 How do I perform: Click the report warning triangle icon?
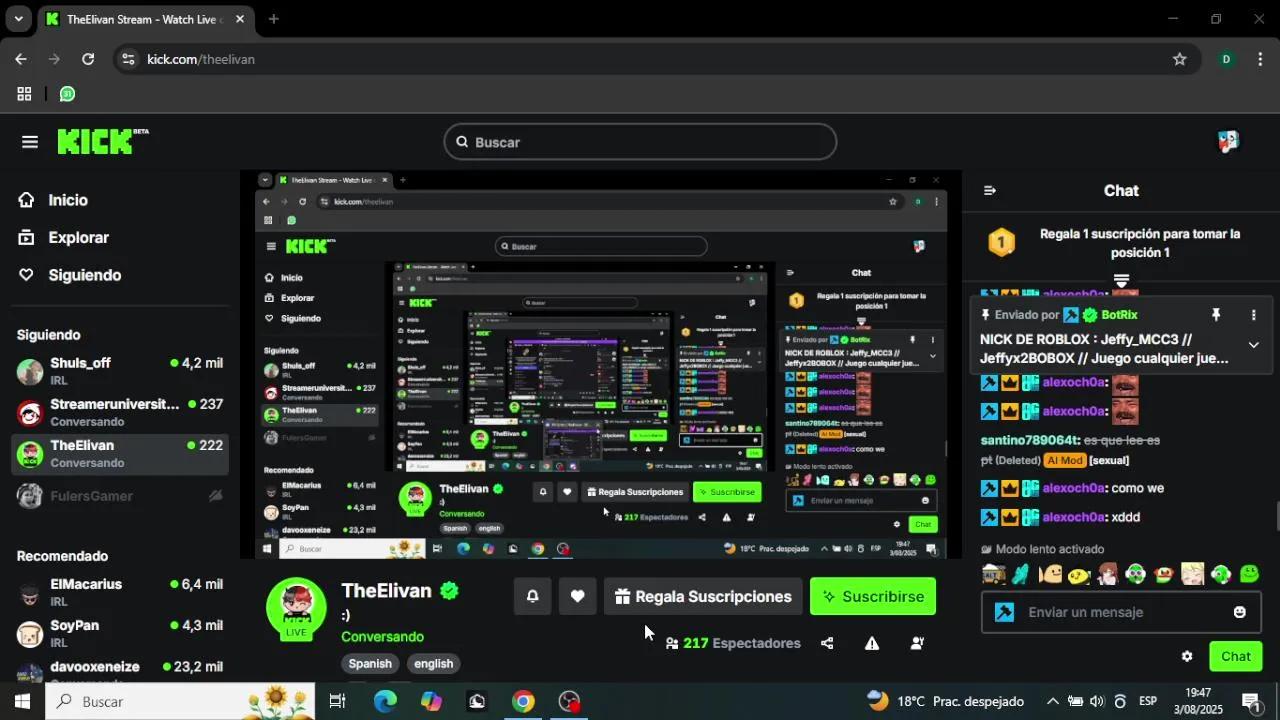tap(872, 643)
